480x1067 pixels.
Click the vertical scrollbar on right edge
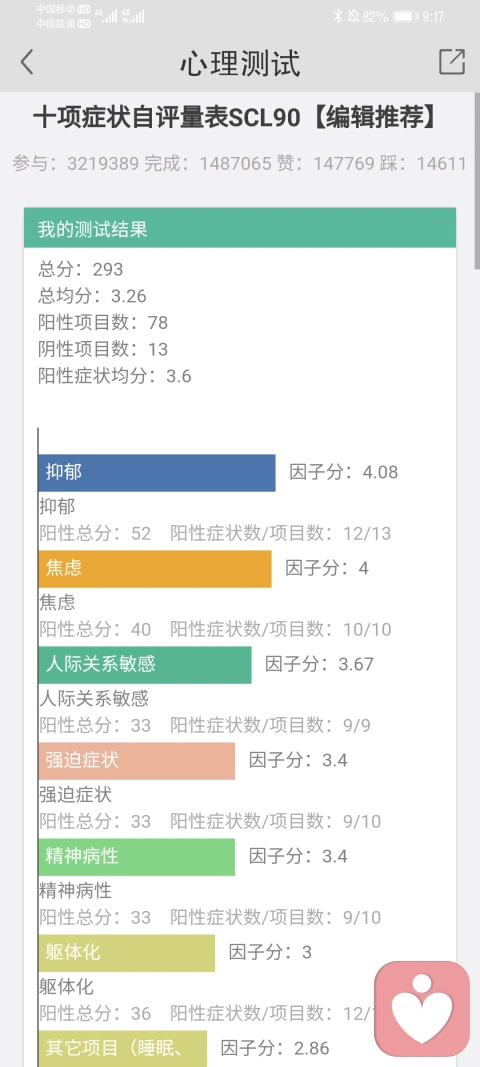(477, 184)
